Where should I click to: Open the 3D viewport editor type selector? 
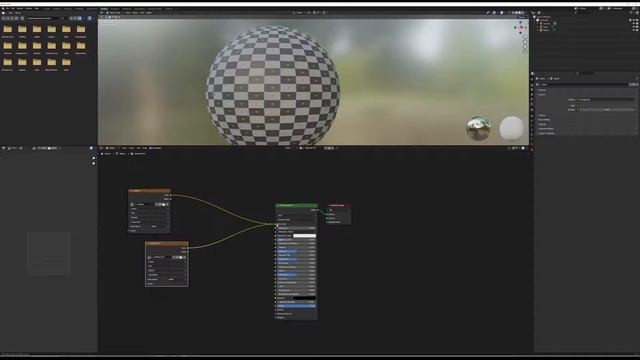pyautogui.click(x=102, y=13)
